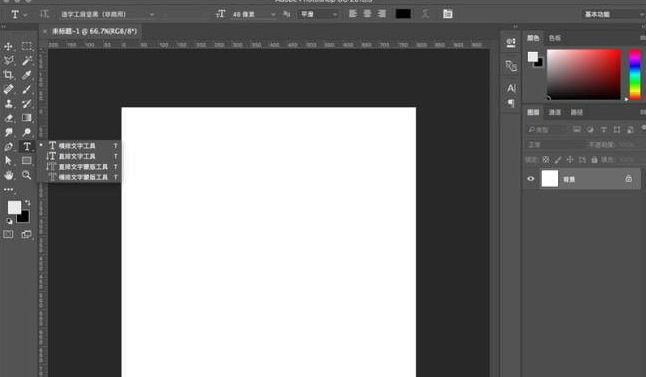Screen dimensions: 646x377
Task: Select the Crop tool
Action: point(8,75)
